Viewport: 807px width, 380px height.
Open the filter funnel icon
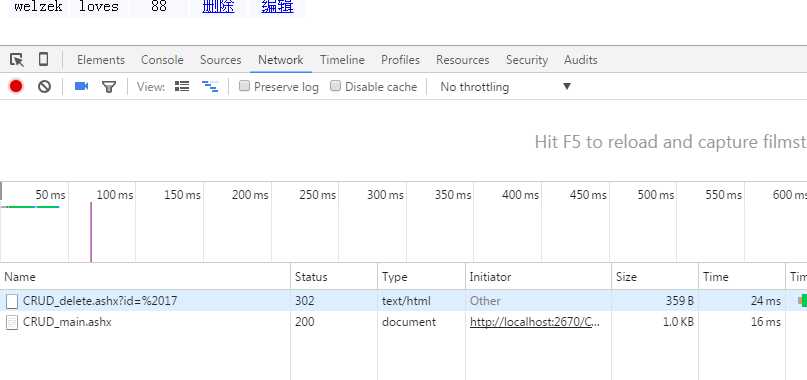pos(109,87)
